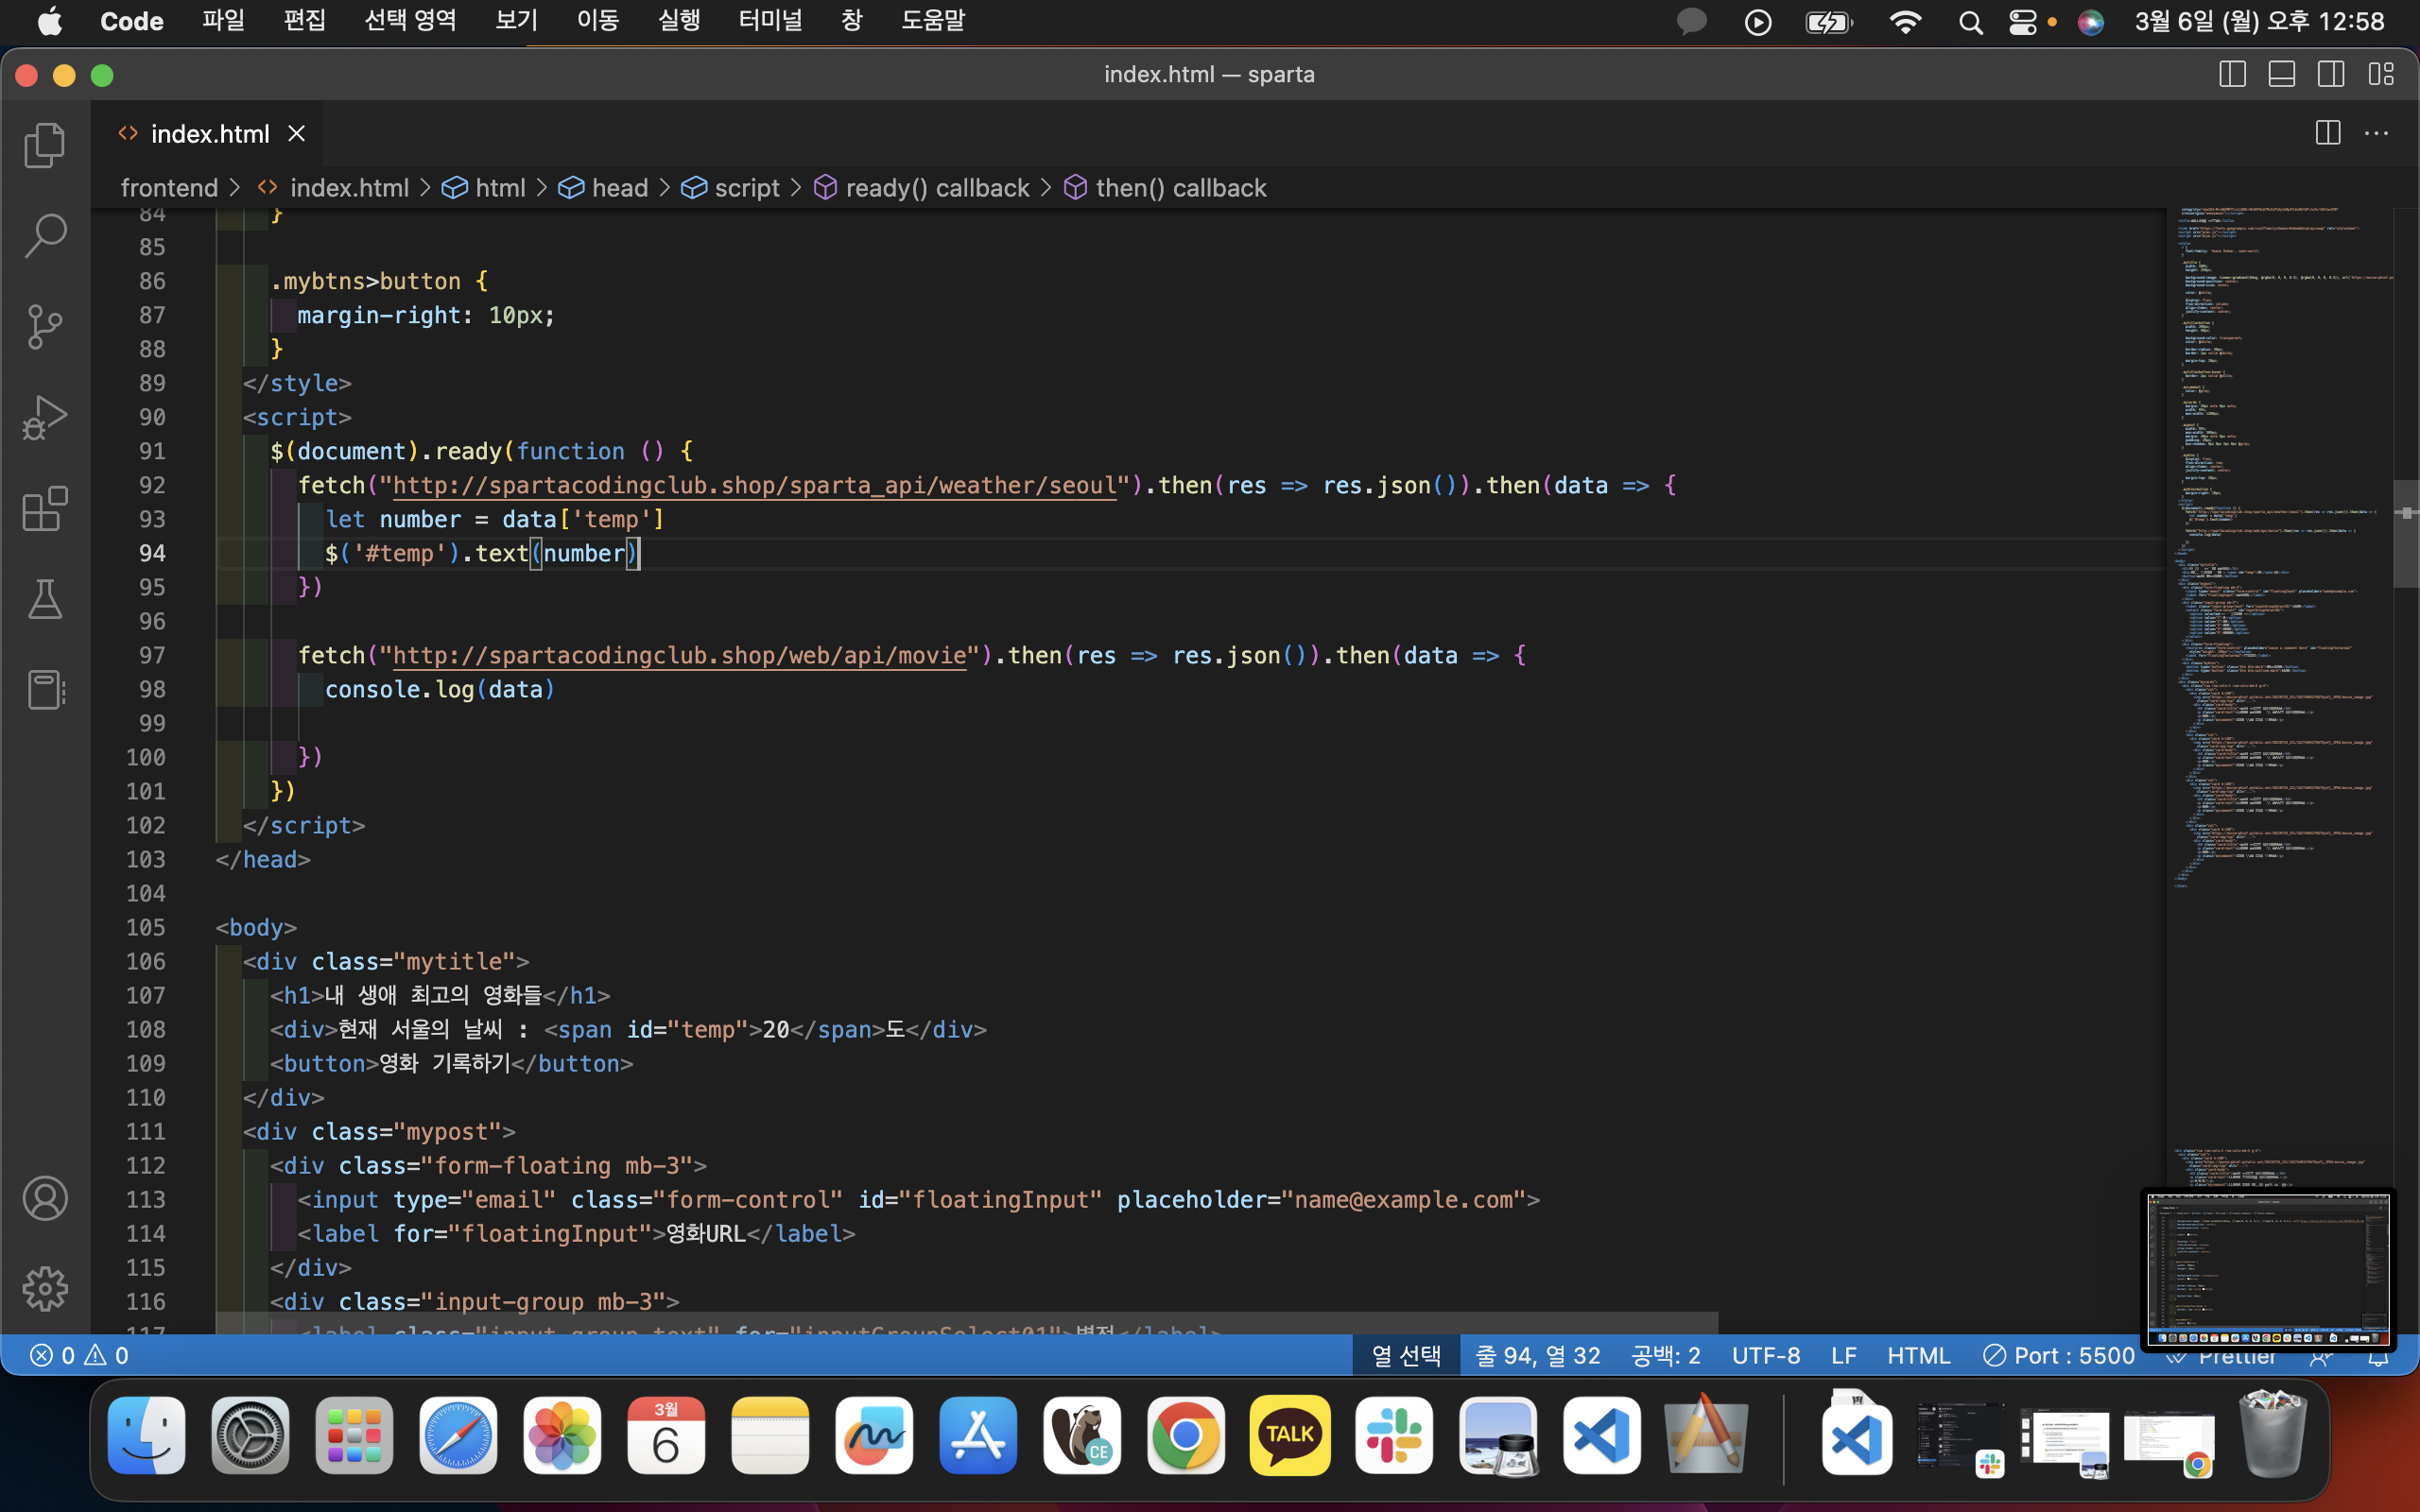The height and width of the screenshot is (1512, 2420).
Task: Open the UTF-8 encoding picker
Action: (x=1765, y=1355)
